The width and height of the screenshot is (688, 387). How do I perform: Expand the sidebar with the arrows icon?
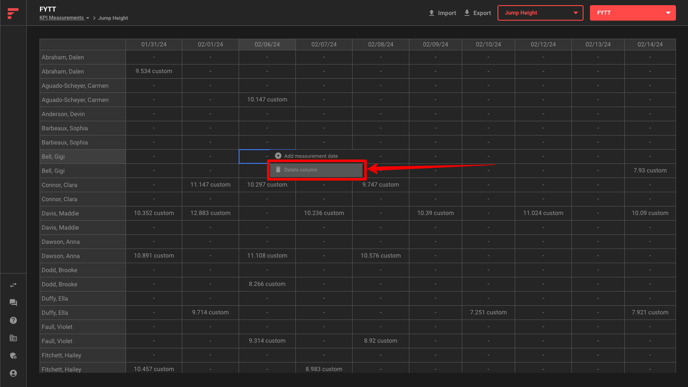click(x=13, y=285)
